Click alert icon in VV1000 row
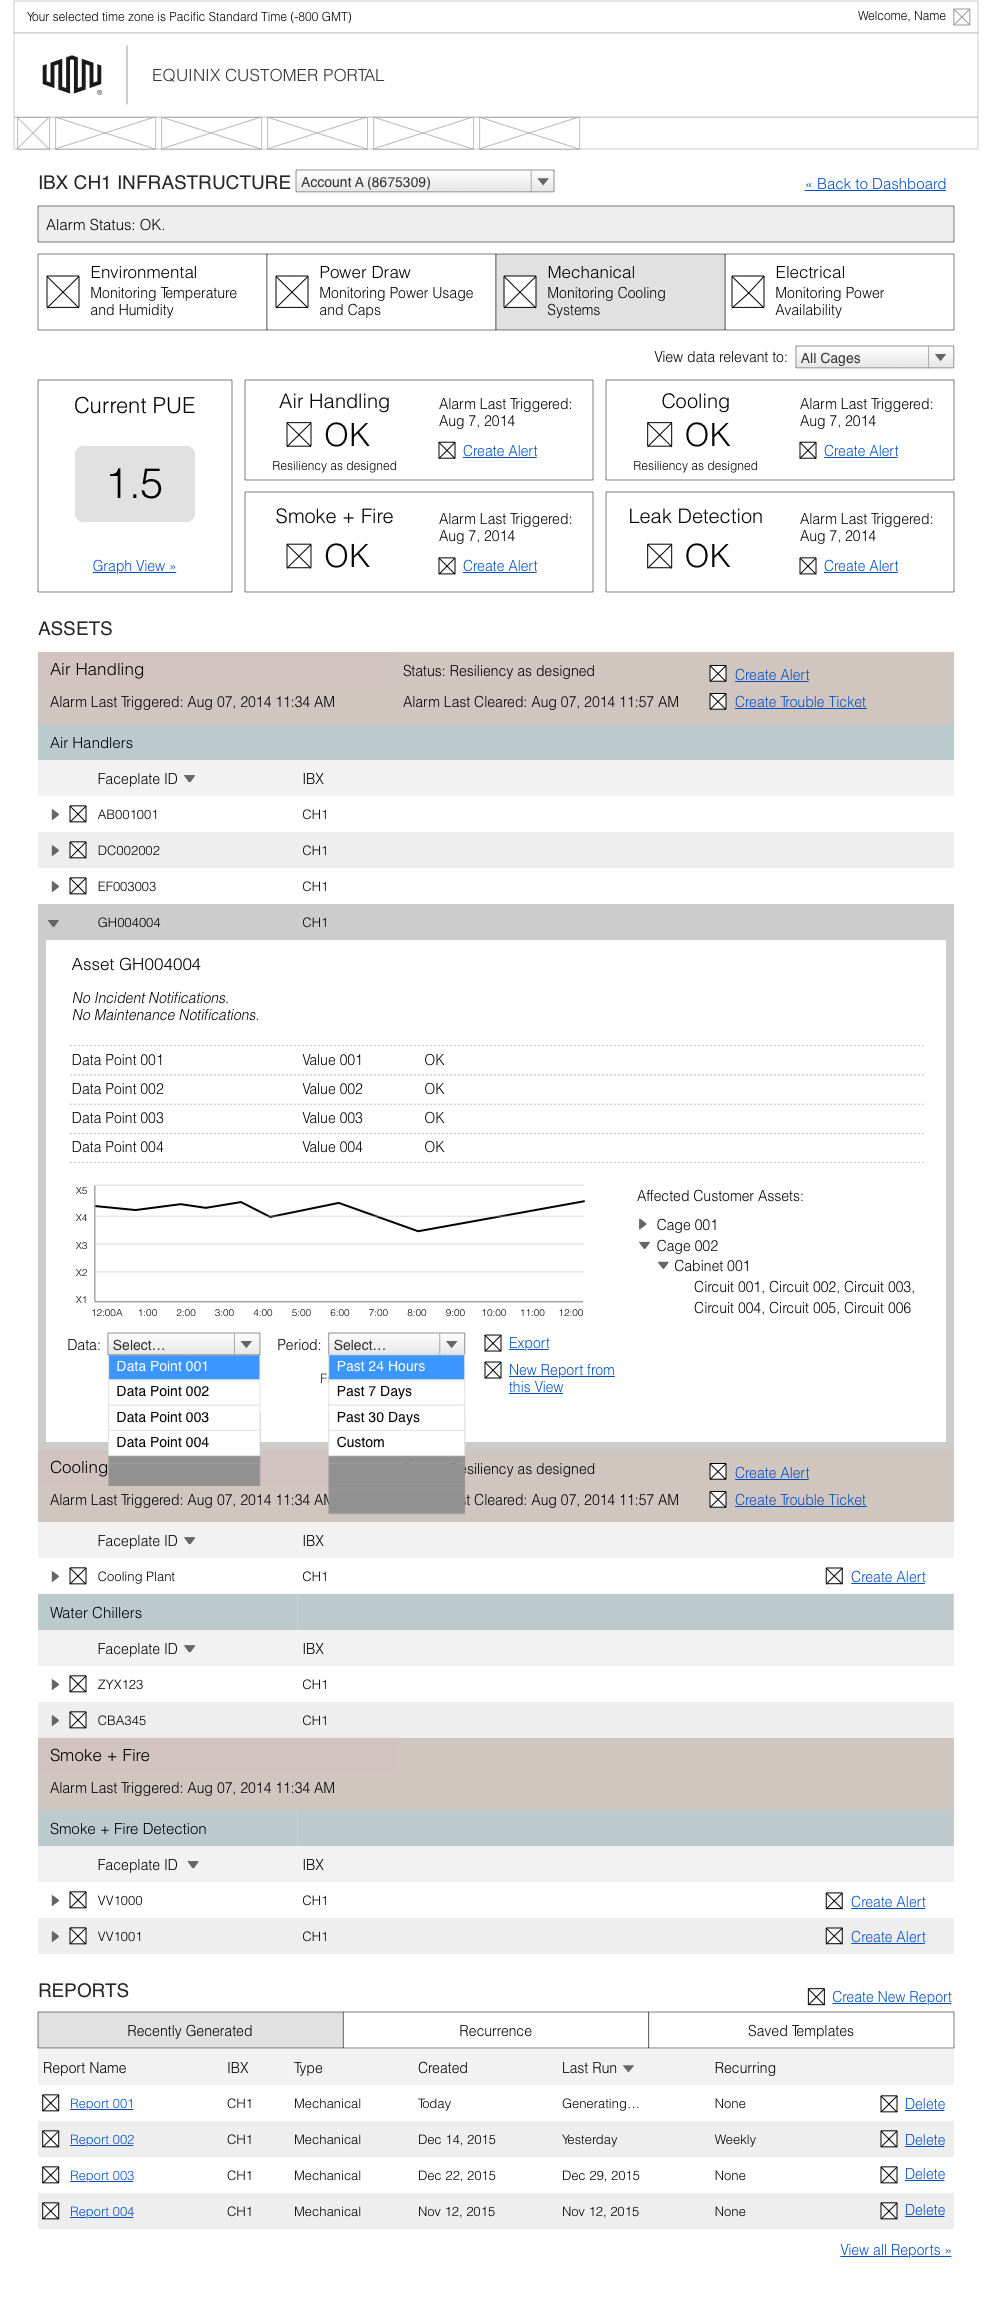This screenshot has height=2300, width=992. click(x=834, y=1901)
